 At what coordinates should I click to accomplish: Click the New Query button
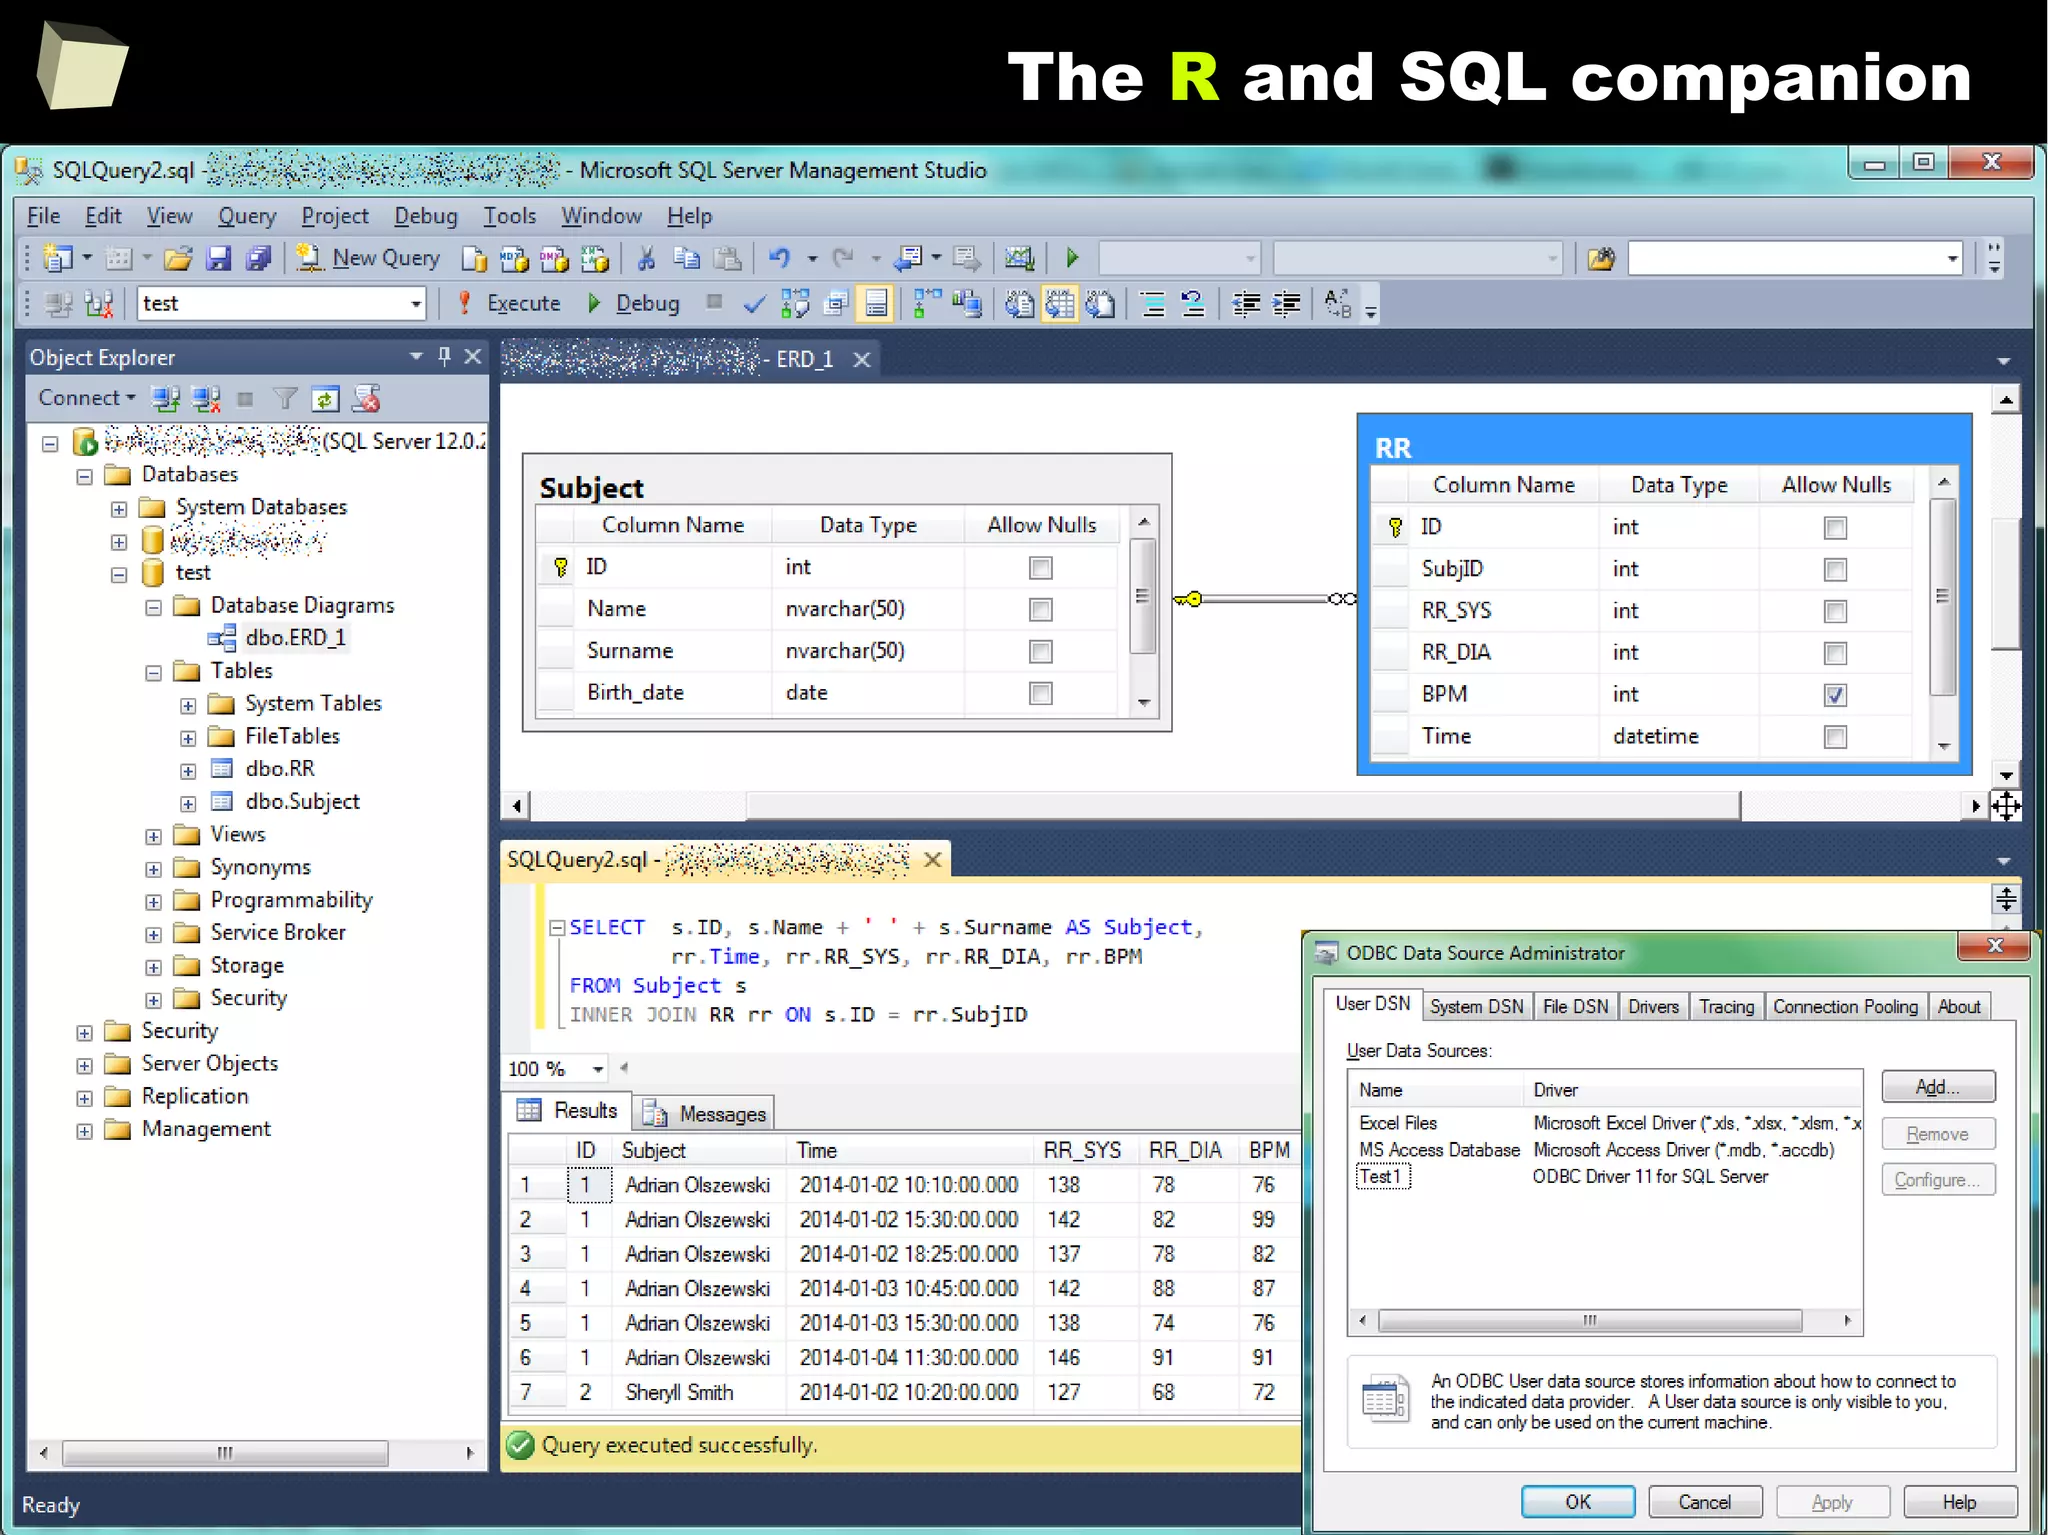368,258
